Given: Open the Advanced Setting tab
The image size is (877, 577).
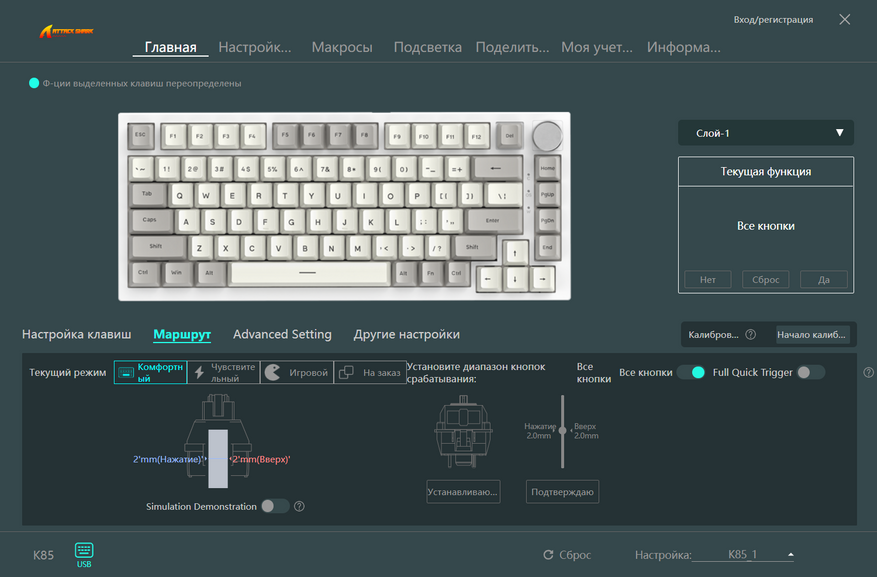Looking at the screenshot, I should click(282, 334).
